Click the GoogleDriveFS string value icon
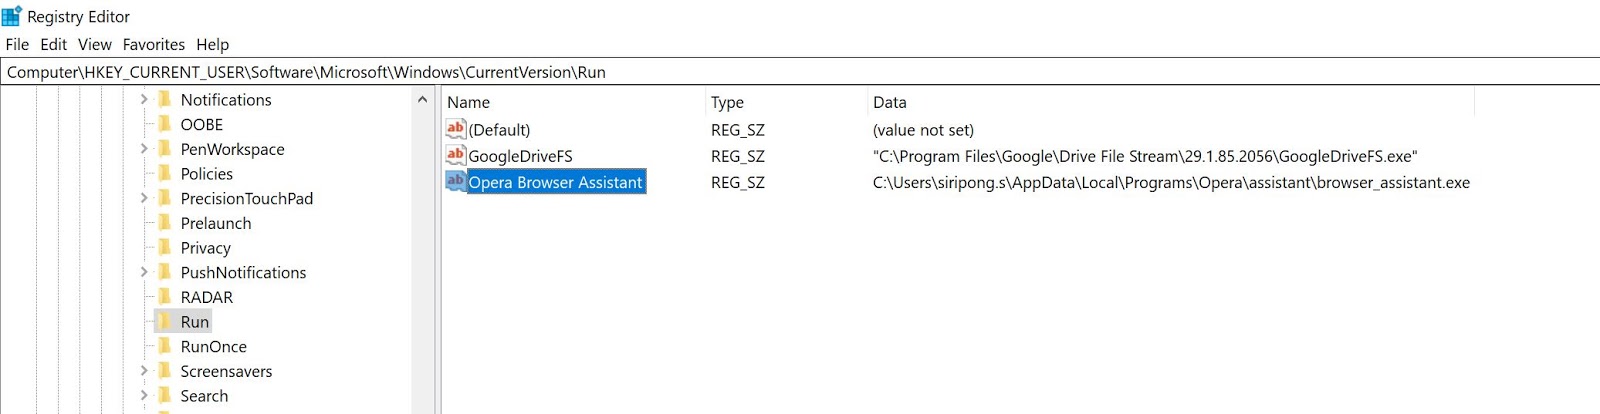 tap(456, 155)
